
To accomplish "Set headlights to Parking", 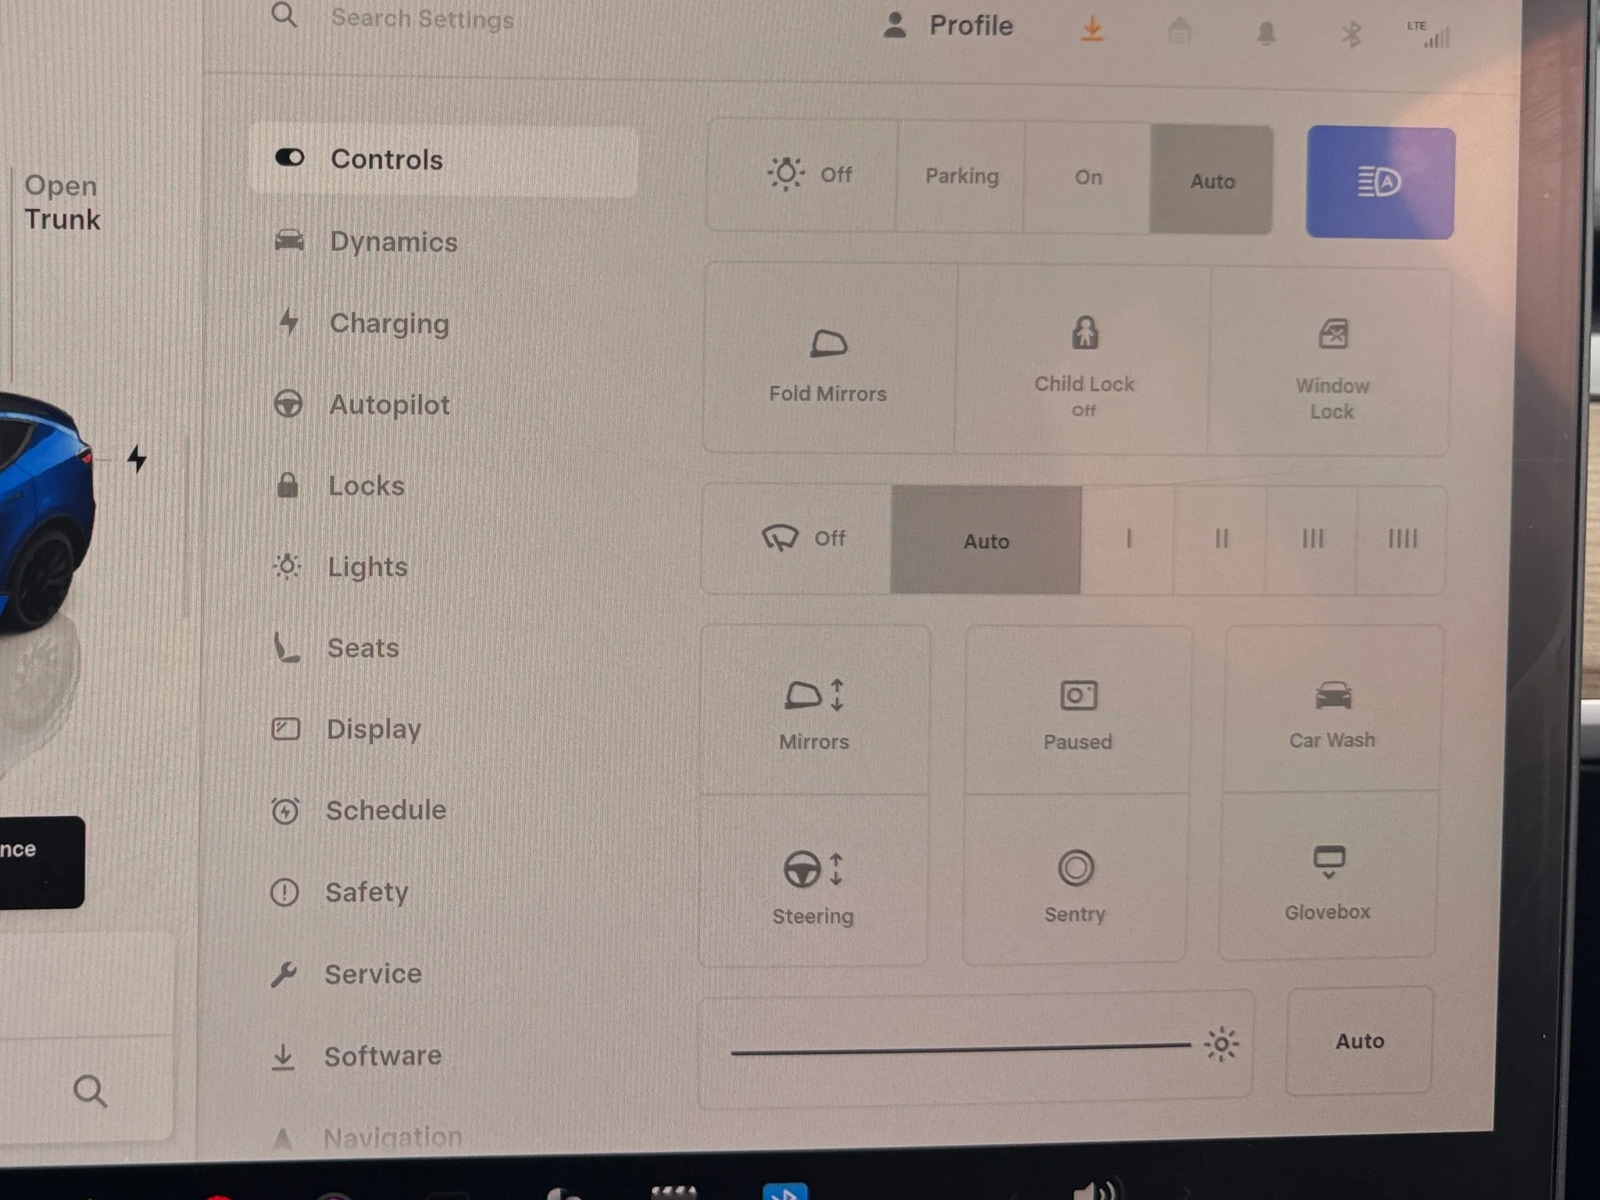I will 961,177.
